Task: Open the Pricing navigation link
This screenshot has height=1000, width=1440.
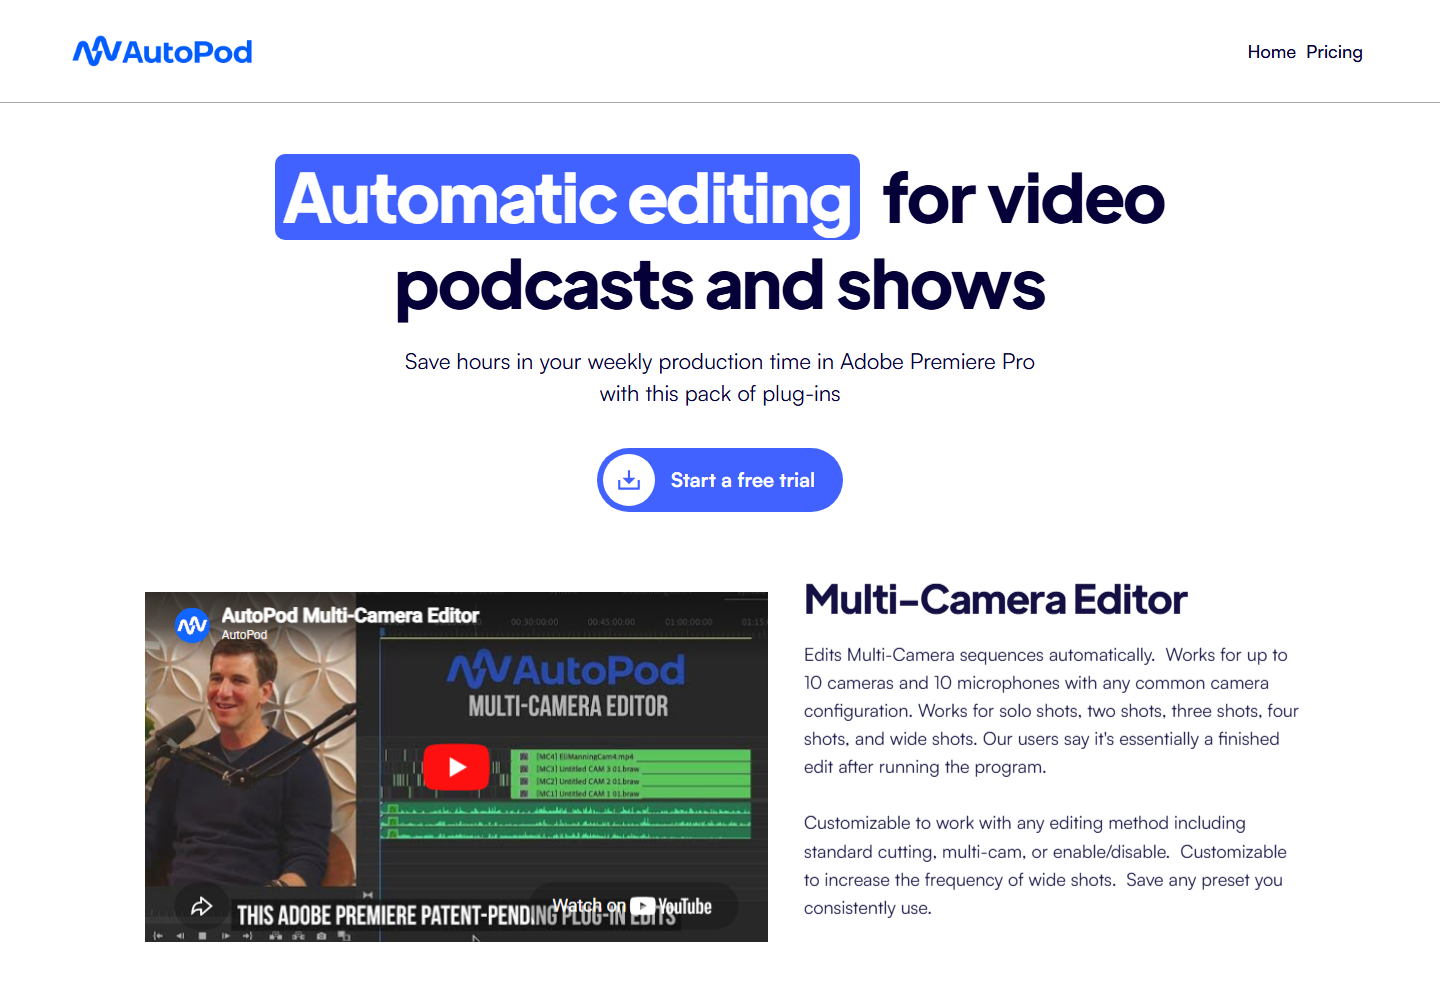Action: [x=1334, y=52]
